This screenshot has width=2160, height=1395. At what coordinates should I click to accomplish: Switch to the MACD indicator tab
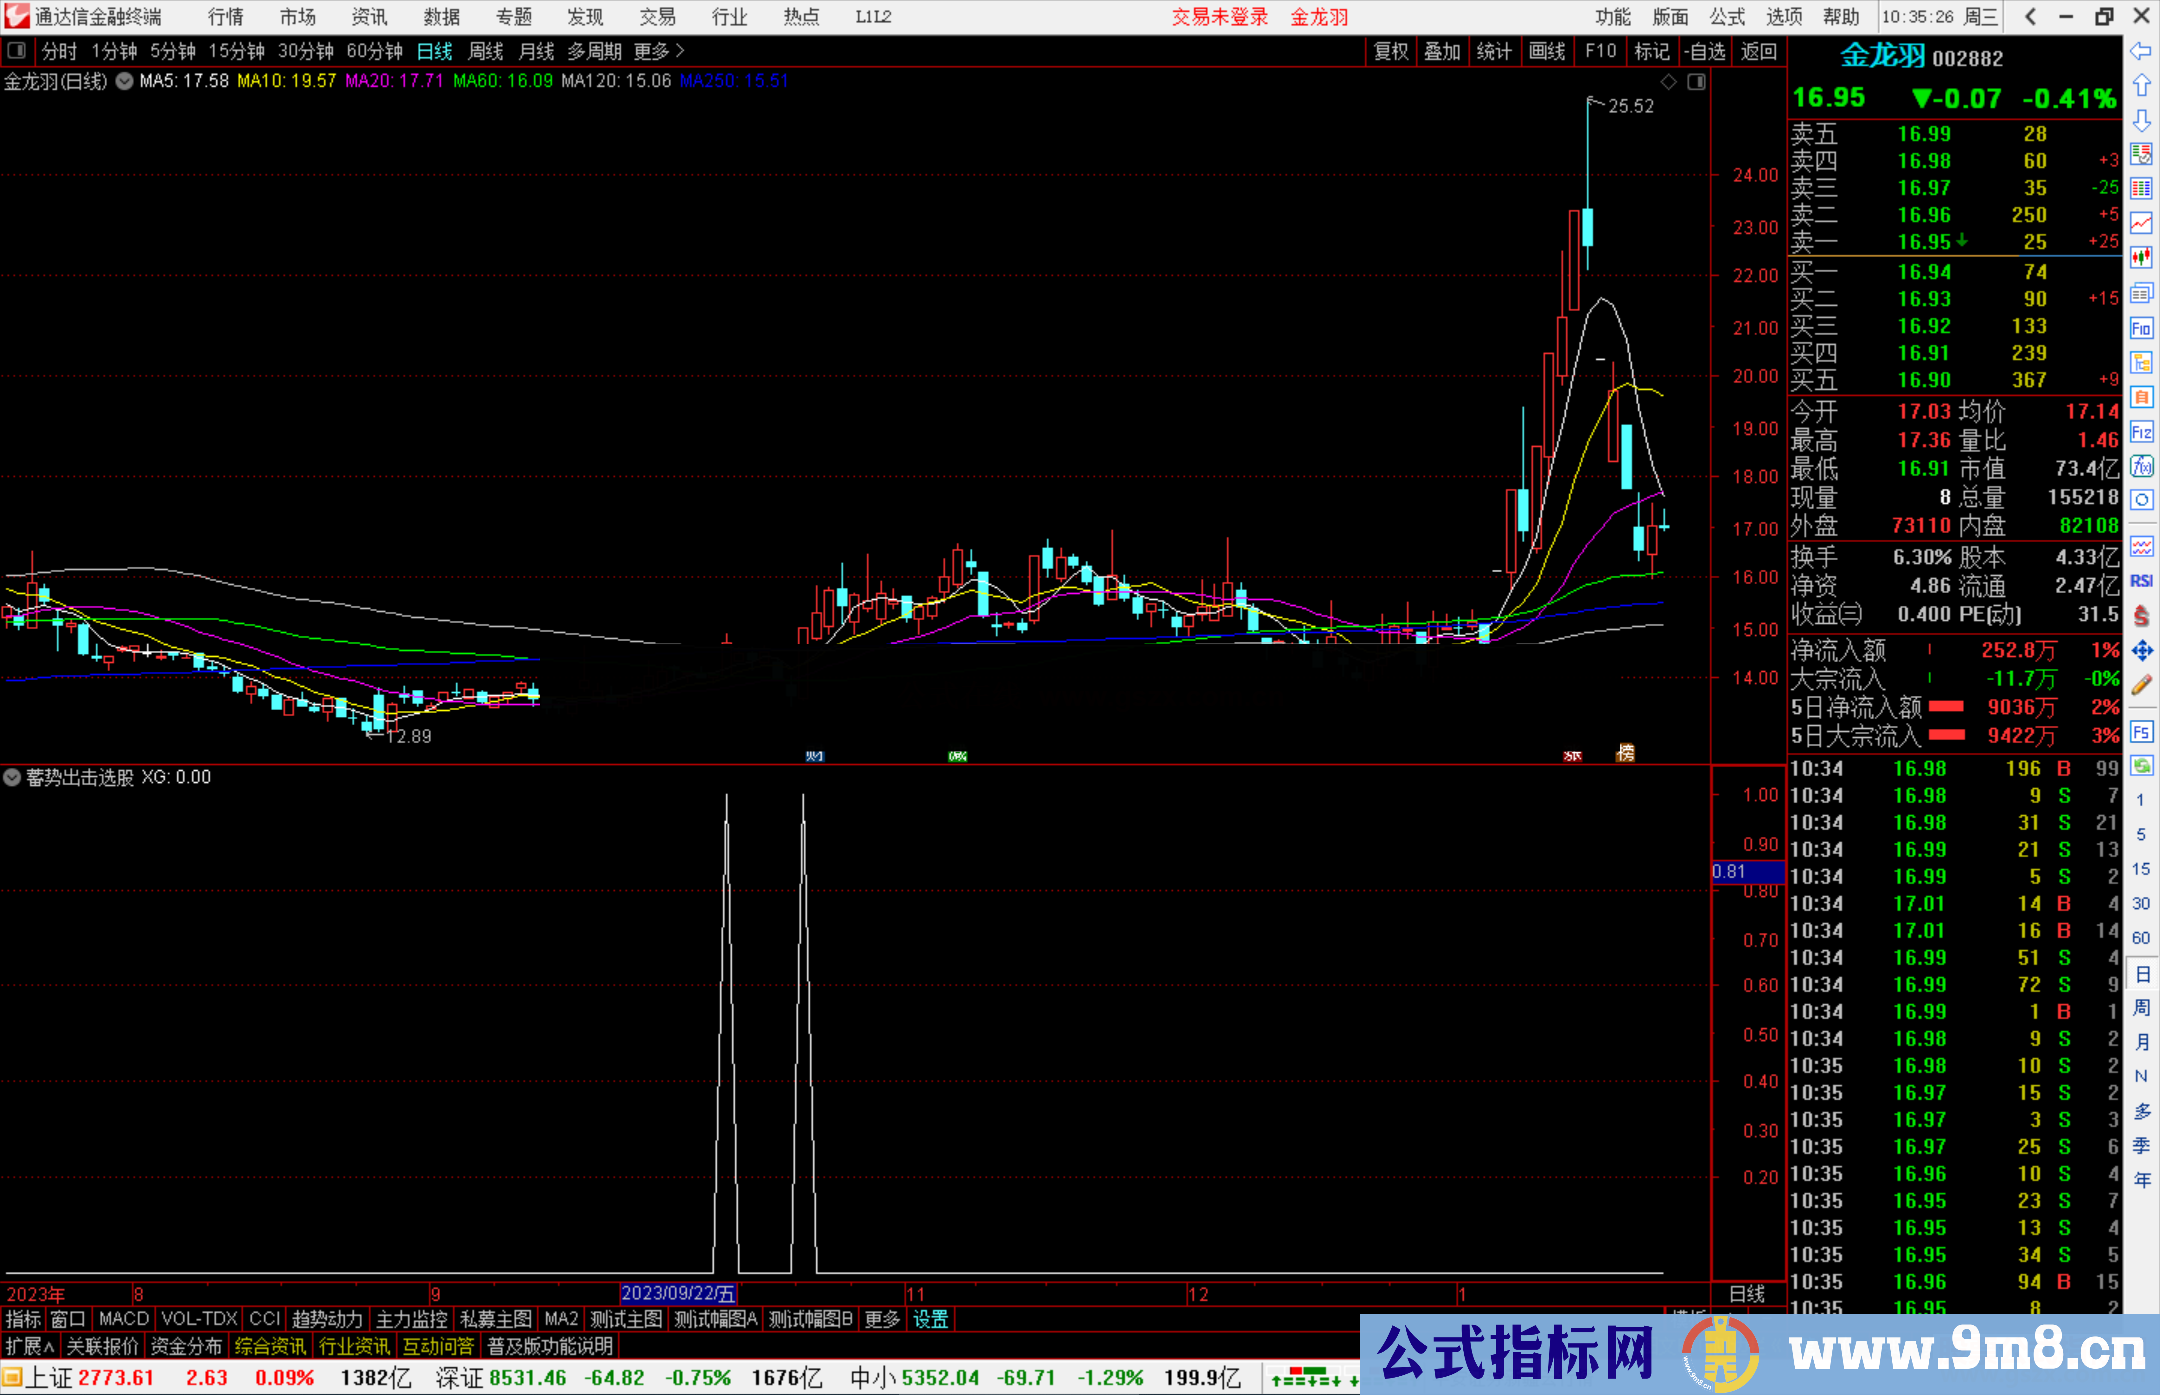tap(124, 1319)
